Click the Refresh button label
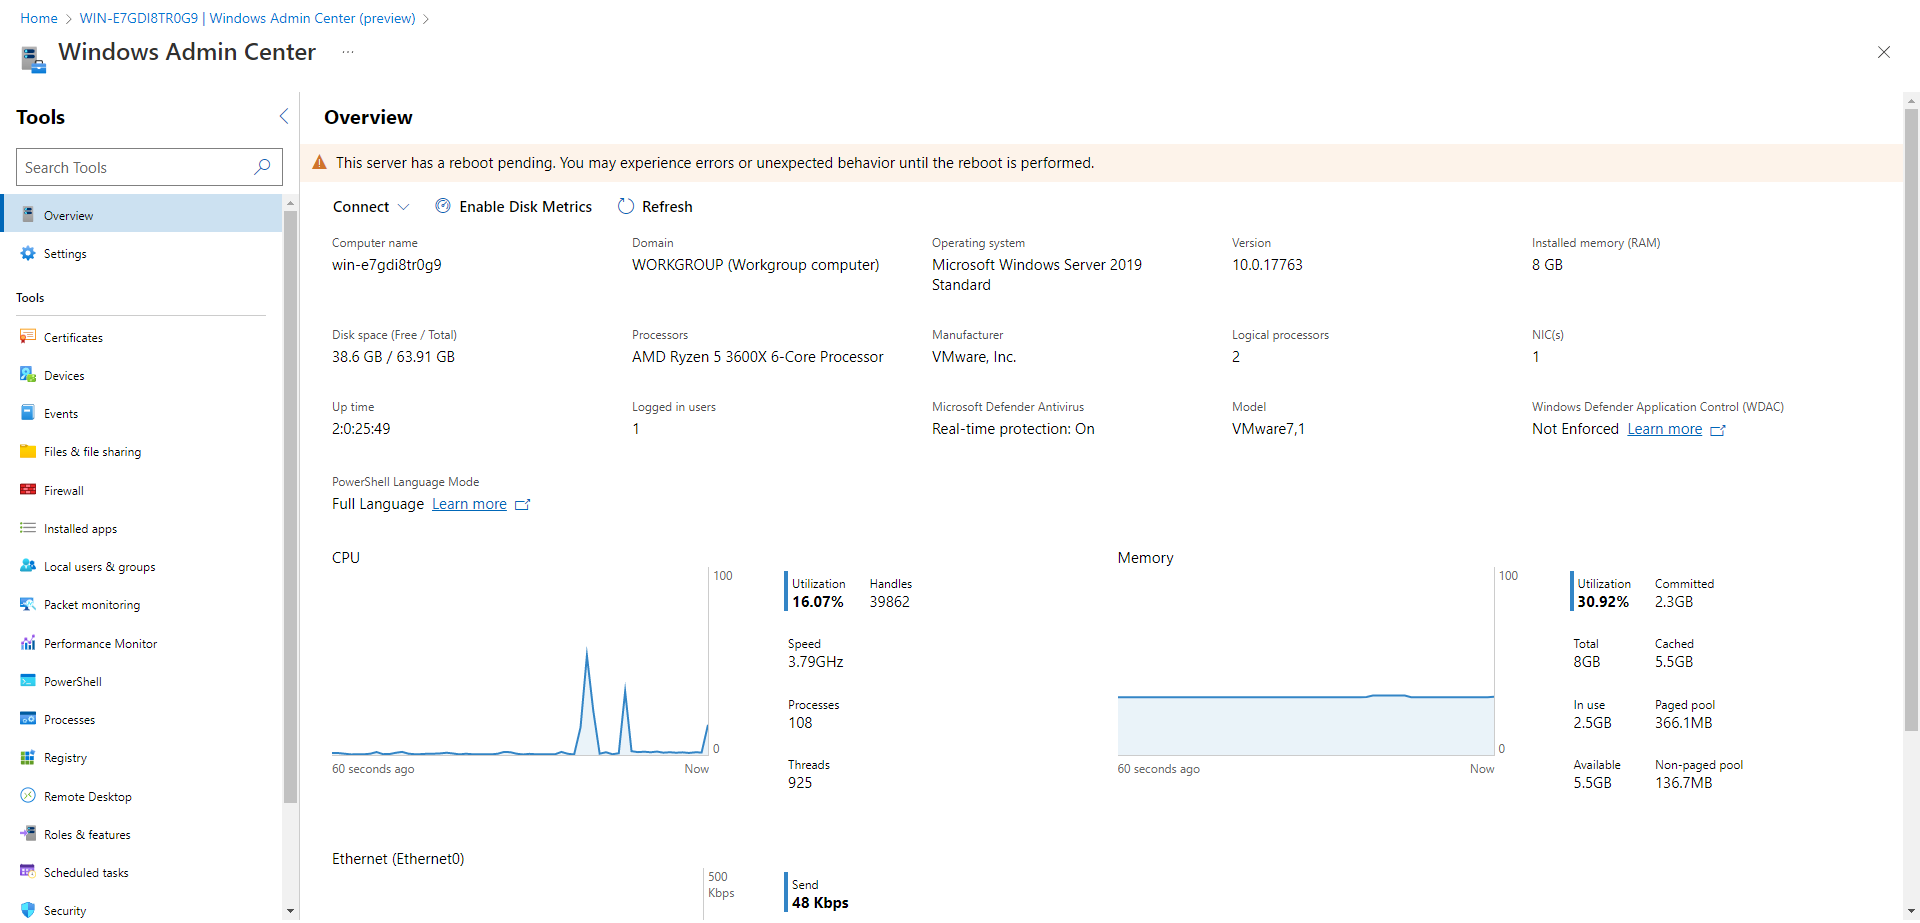The width and height of the screenshot is (1920, 923). [667, 206]
